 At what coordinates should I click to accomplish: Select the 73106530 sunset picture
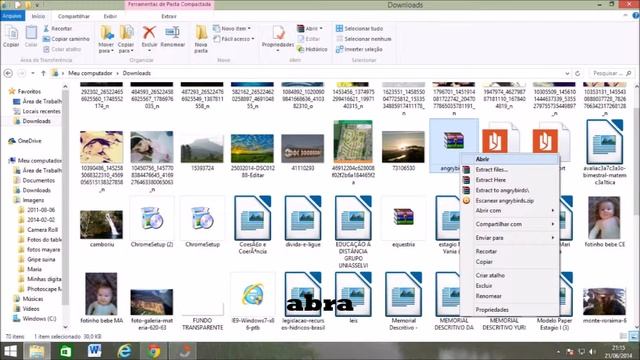[403, 151]
